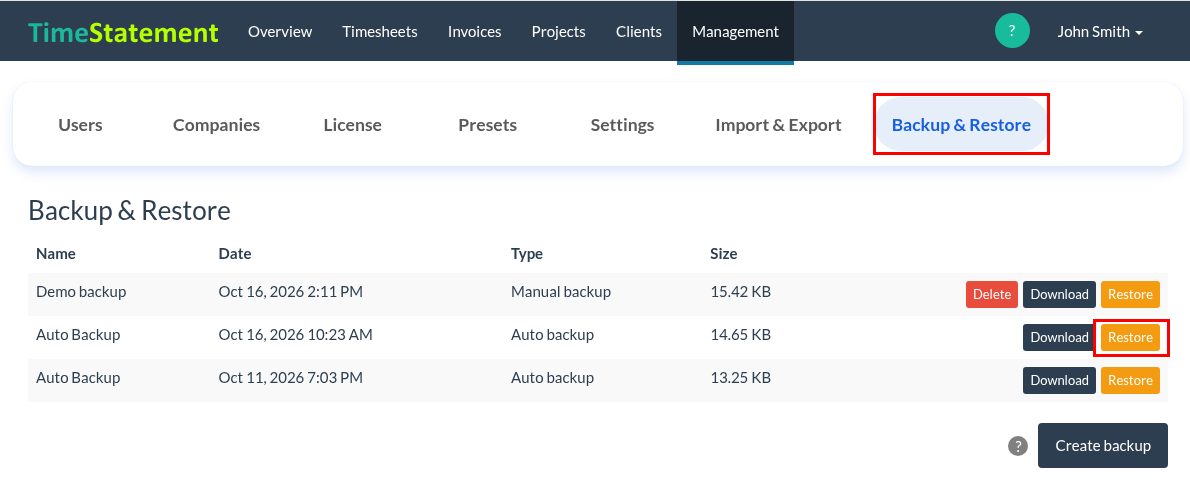Click the 'Backup & Restore' page heading
The width and height of the screenshot is (1190, 484).
click(x=129, y=210)
